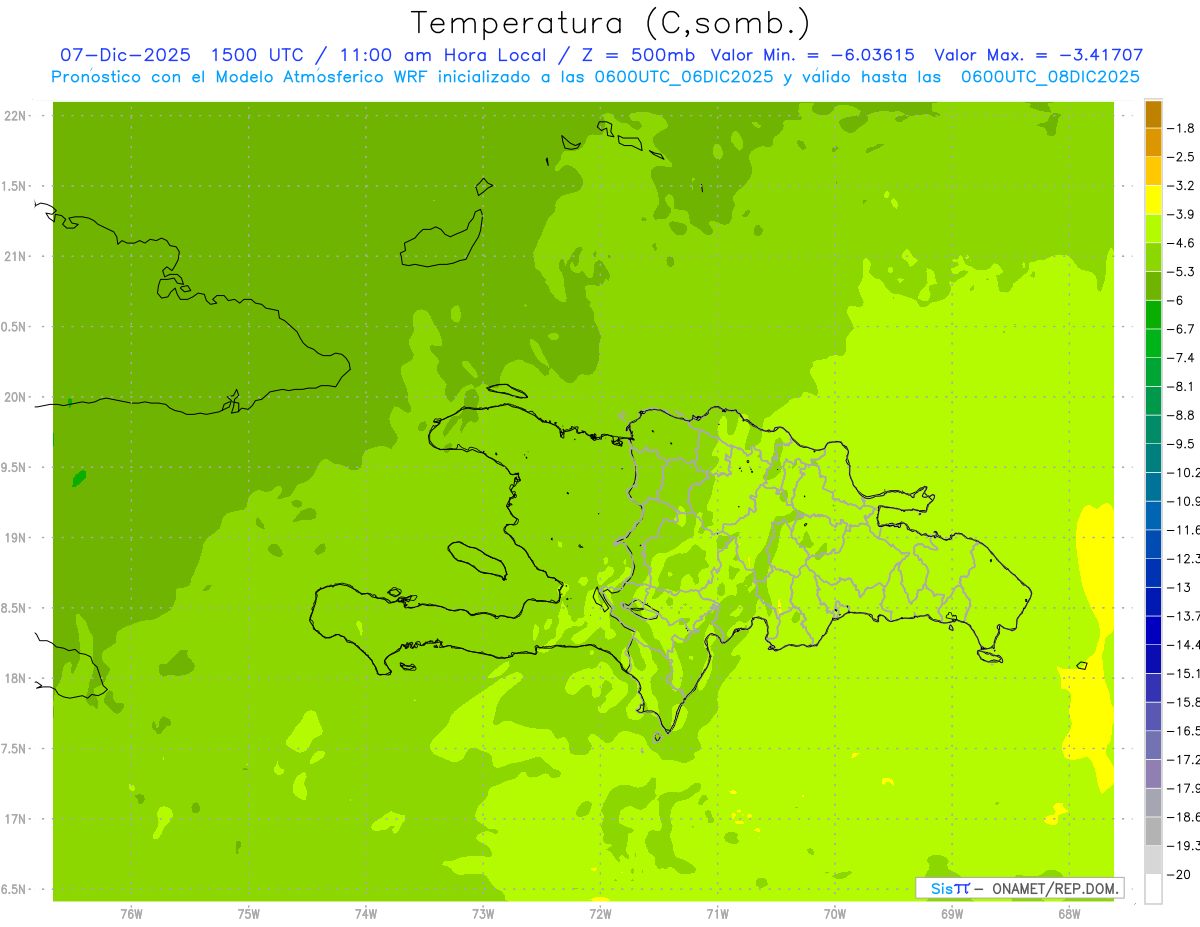
Task: Click the olive green legend swatch below -5.3
Action: click(x=1153, y=286)
